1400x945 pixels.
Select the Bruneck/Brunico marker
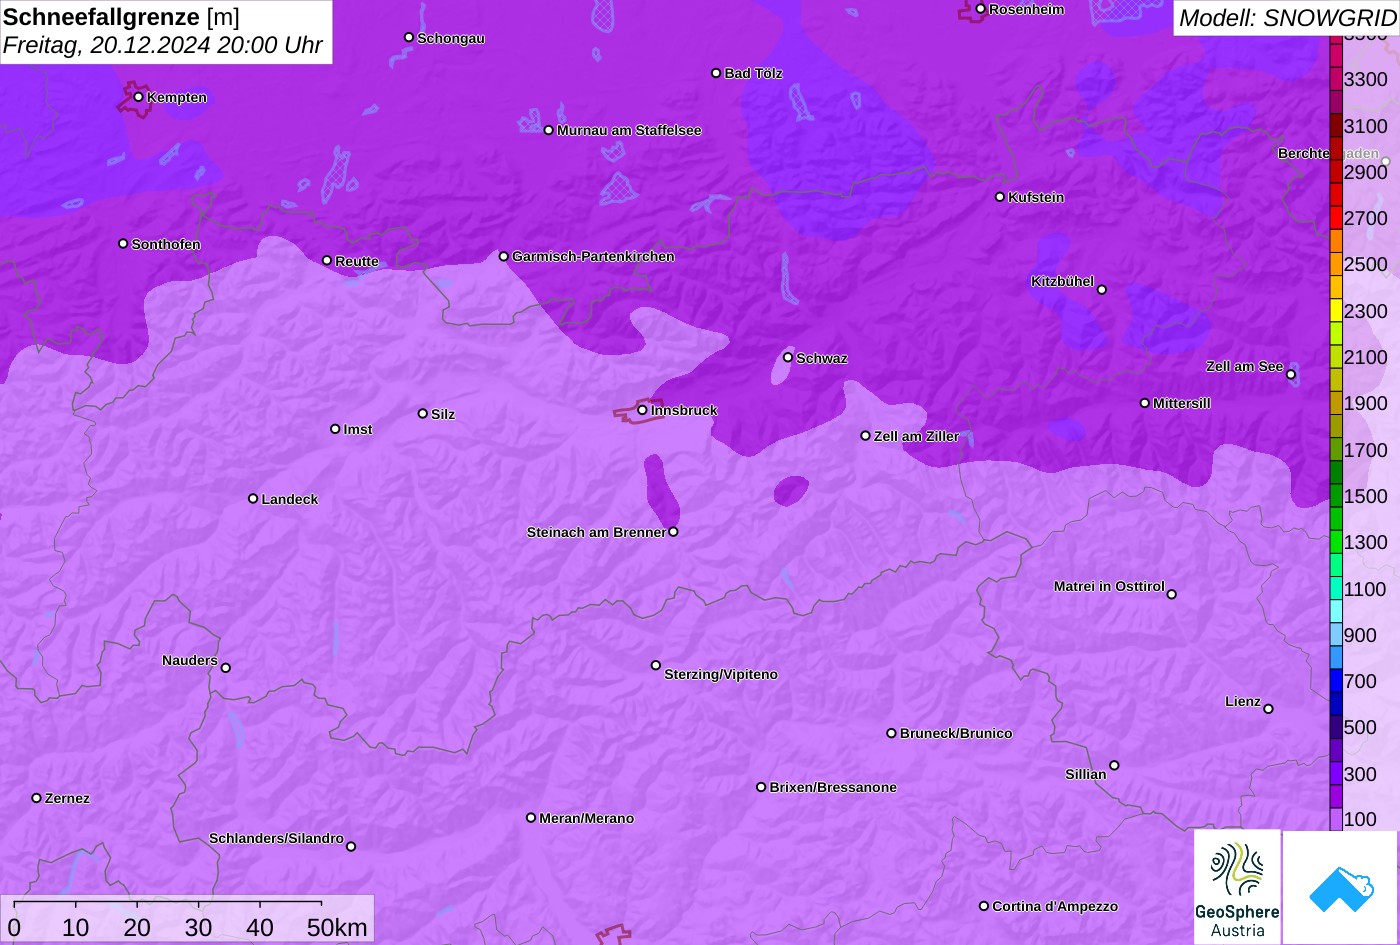(x=892, y=733)
